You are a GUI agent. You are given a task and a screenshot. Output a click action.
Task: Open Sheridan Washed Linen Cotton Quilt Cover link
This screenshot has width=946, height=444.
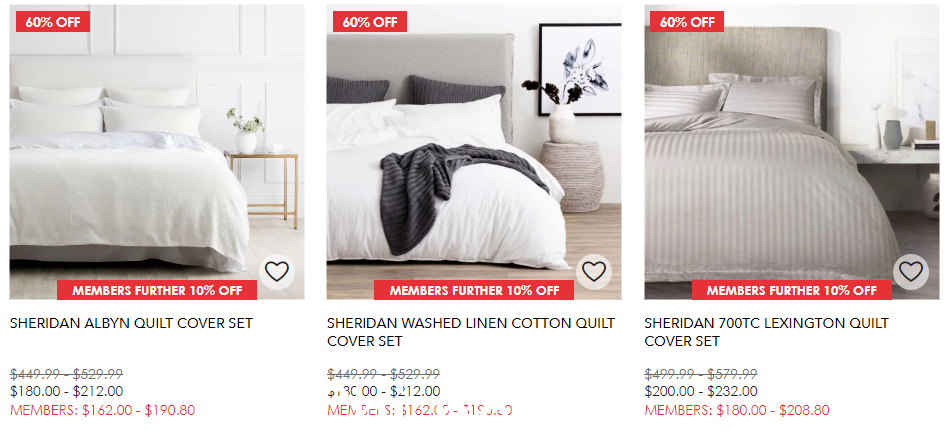coord(471,332)
